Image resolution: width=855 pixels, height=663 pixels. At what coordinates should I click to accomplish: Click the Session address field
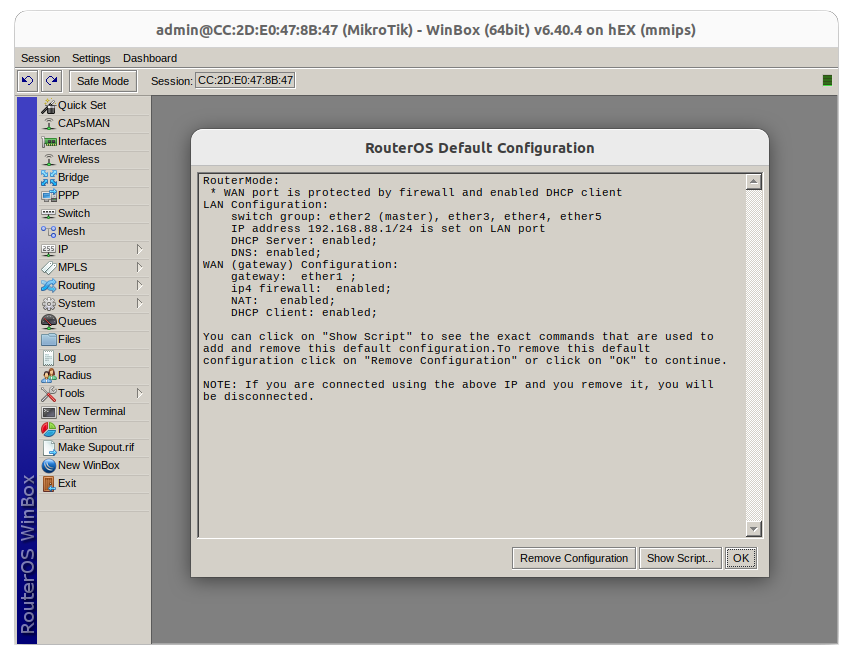(x=245, y=81)
